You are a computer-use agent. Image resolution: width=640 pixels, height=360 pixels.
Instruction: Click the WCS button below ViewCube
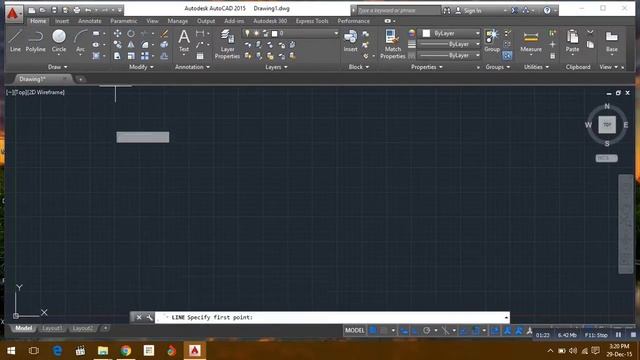coord(606,158)
